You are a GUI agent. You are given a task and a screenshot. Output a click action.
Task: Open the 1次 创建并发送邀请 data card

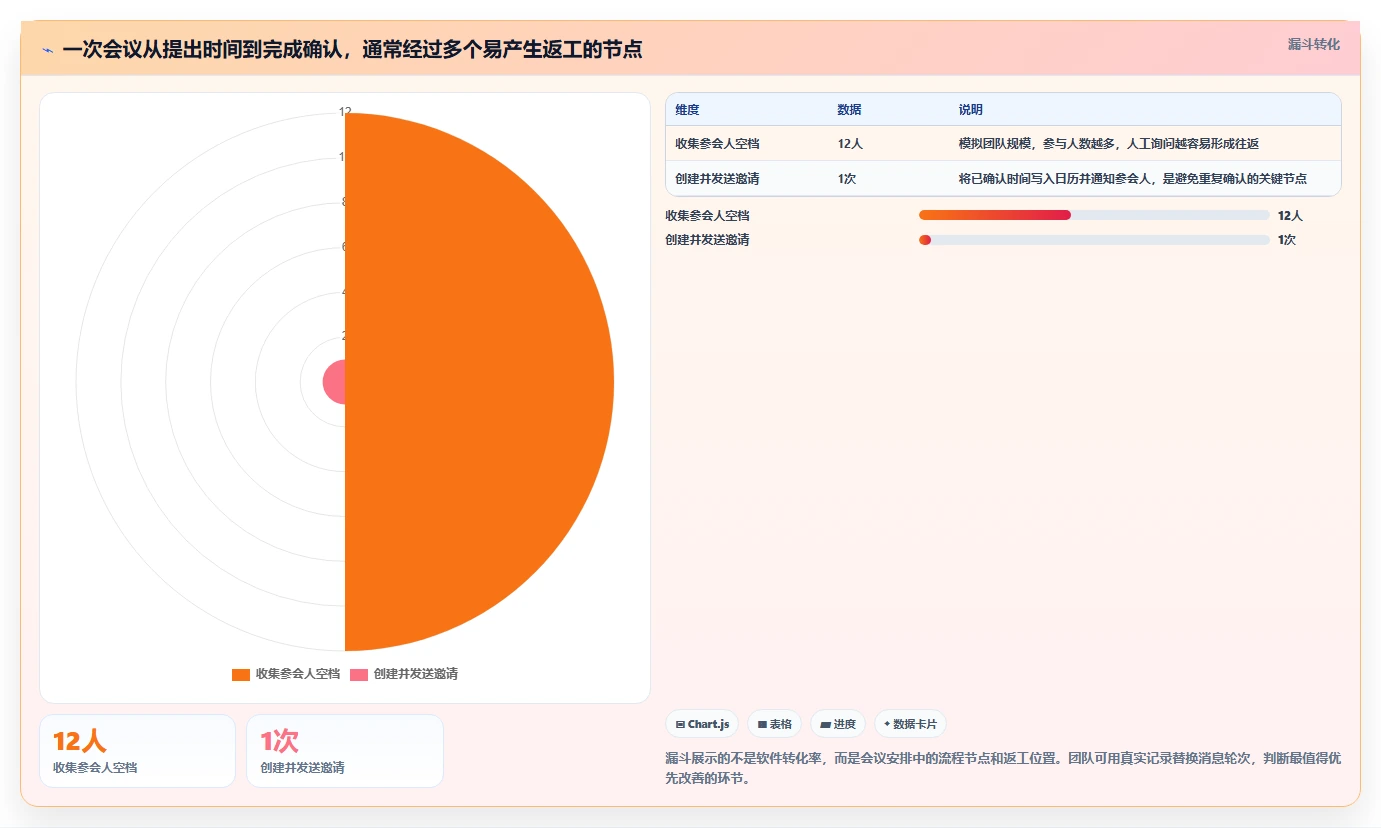click(345, 751)
